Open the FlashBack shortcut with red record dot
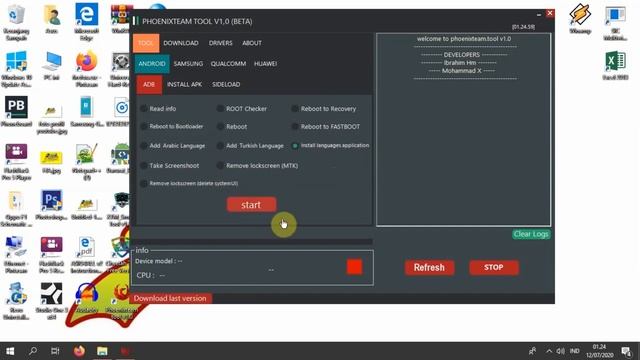The height and width of the screenshot is (360, 640). (x=51, y=255)
